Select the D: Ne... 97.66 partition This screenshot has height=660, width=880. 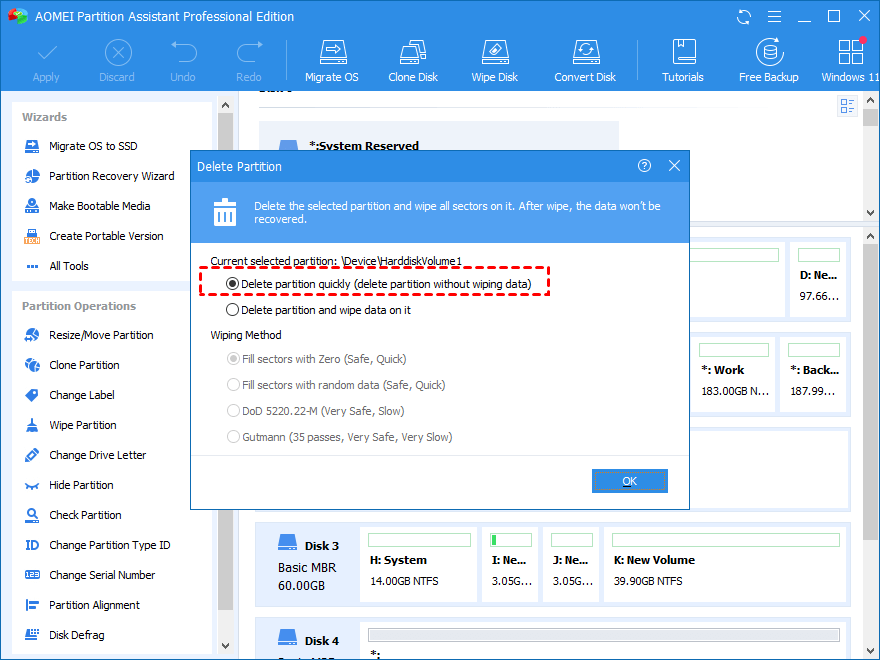(x=819, y=279)
